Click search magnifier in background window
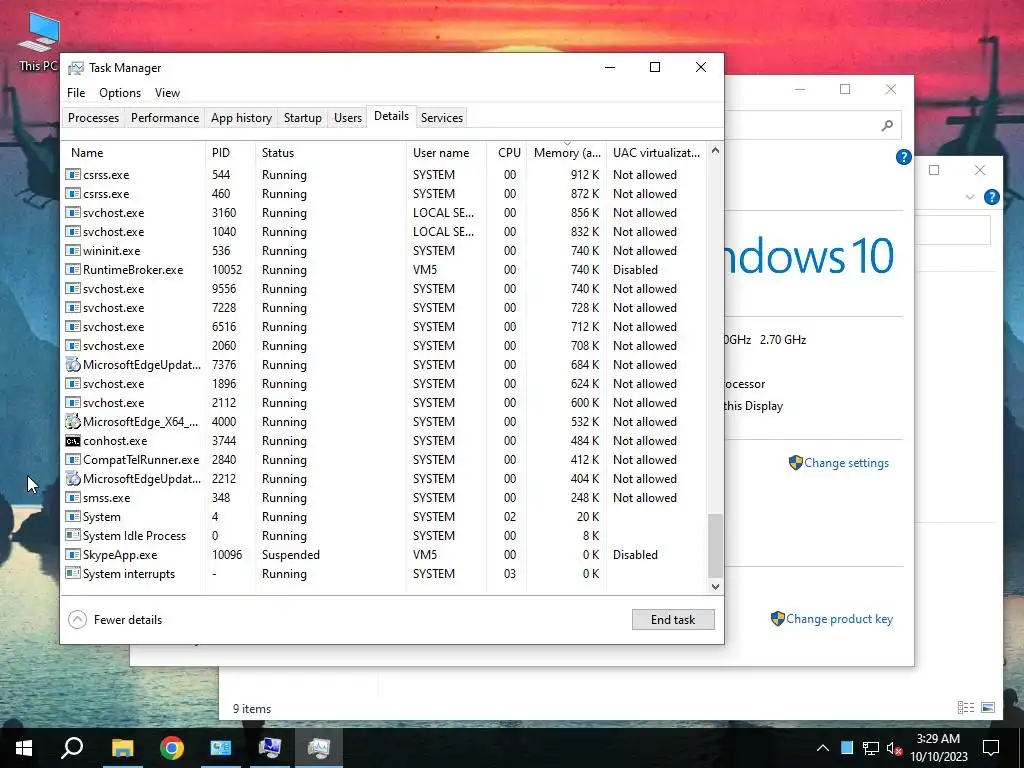This screenshot has width=1024, height=768. click(887, 125)
